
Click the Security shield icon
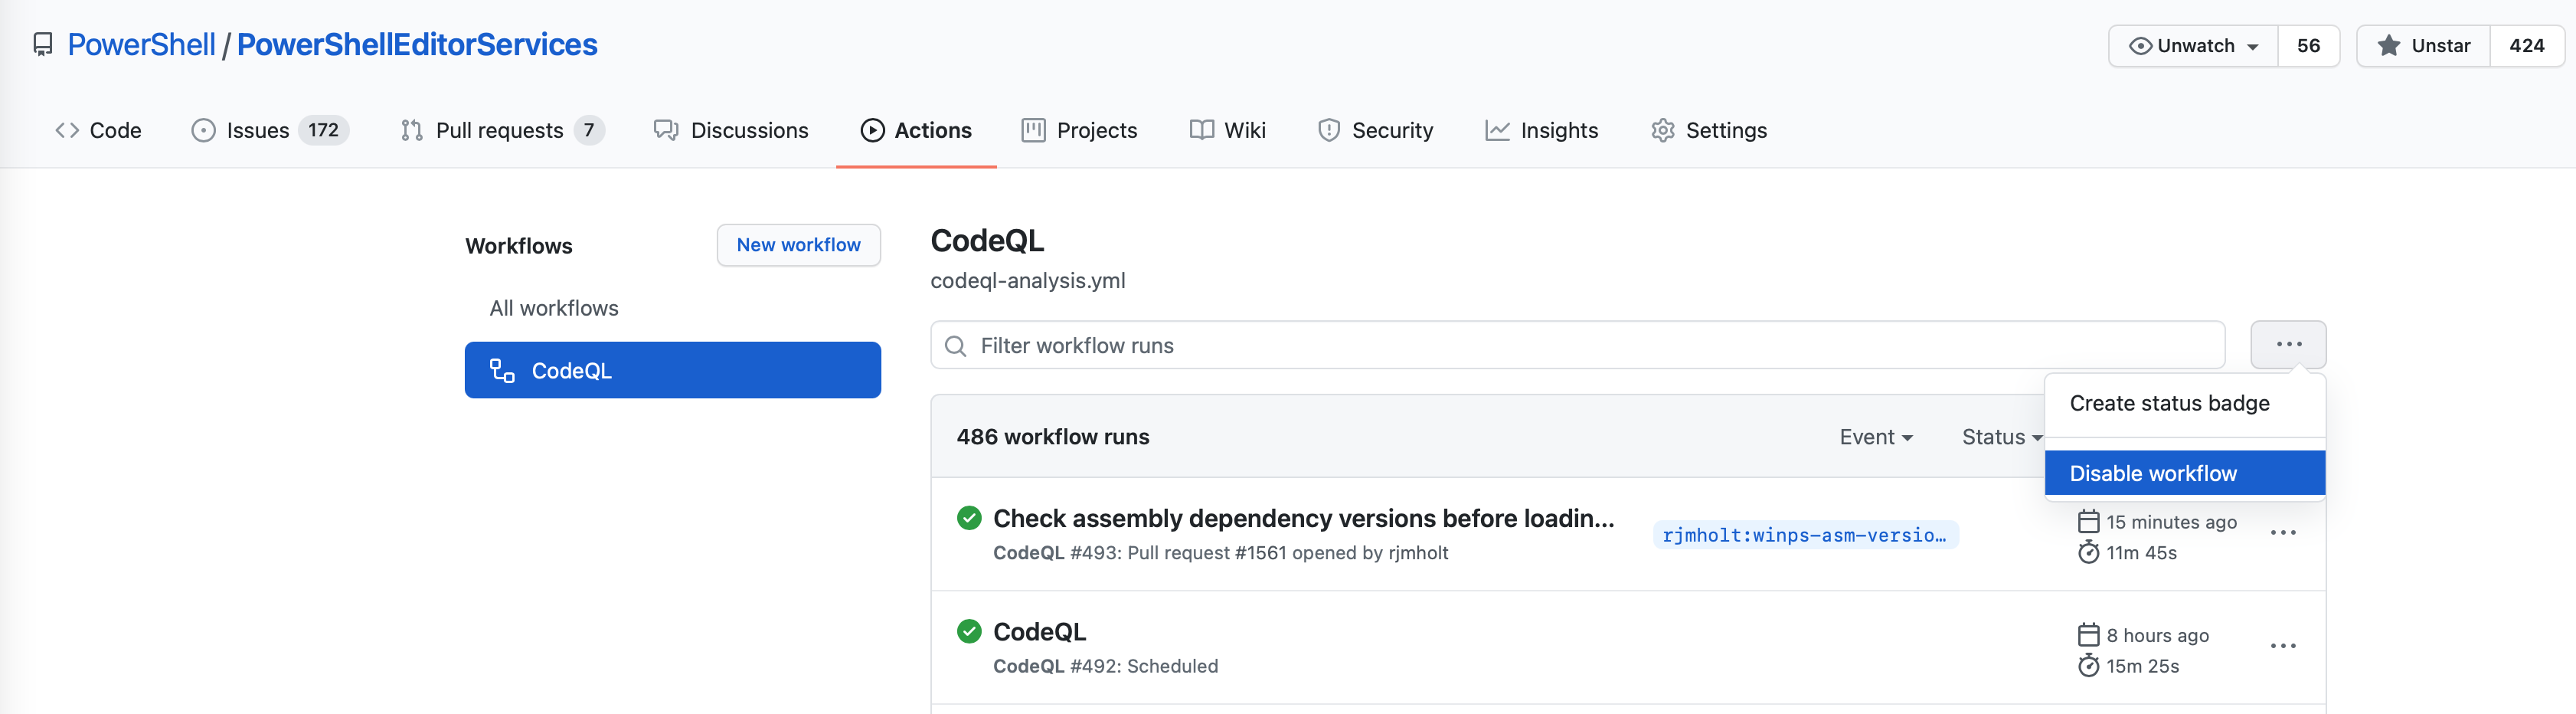1328,130
